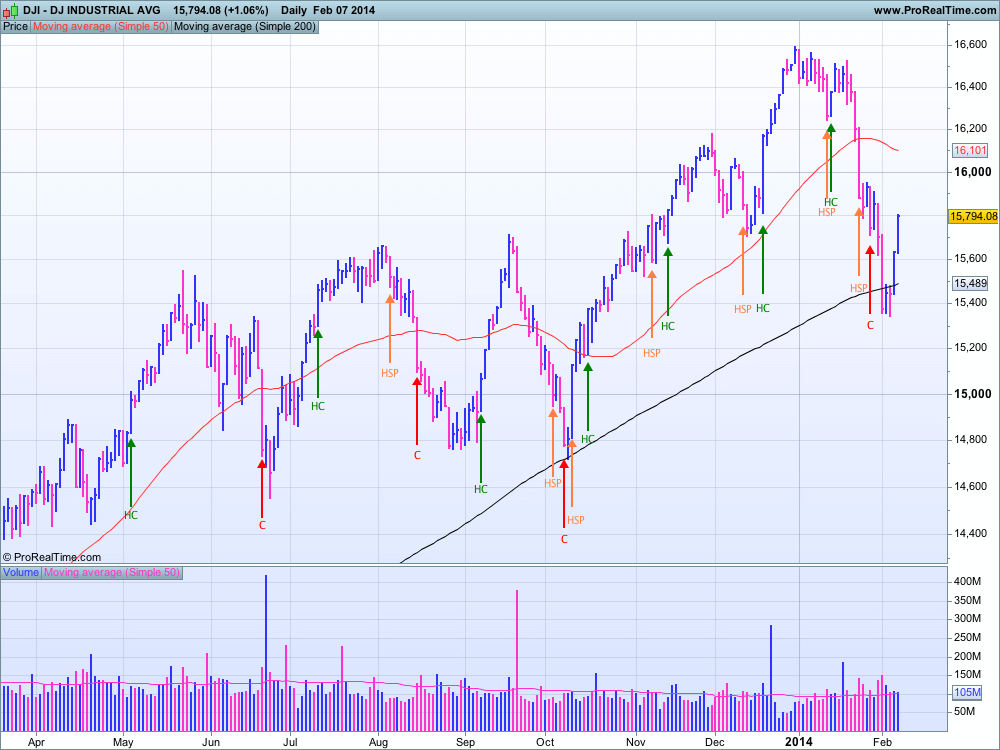Click the Apr label on time axis

36,742
